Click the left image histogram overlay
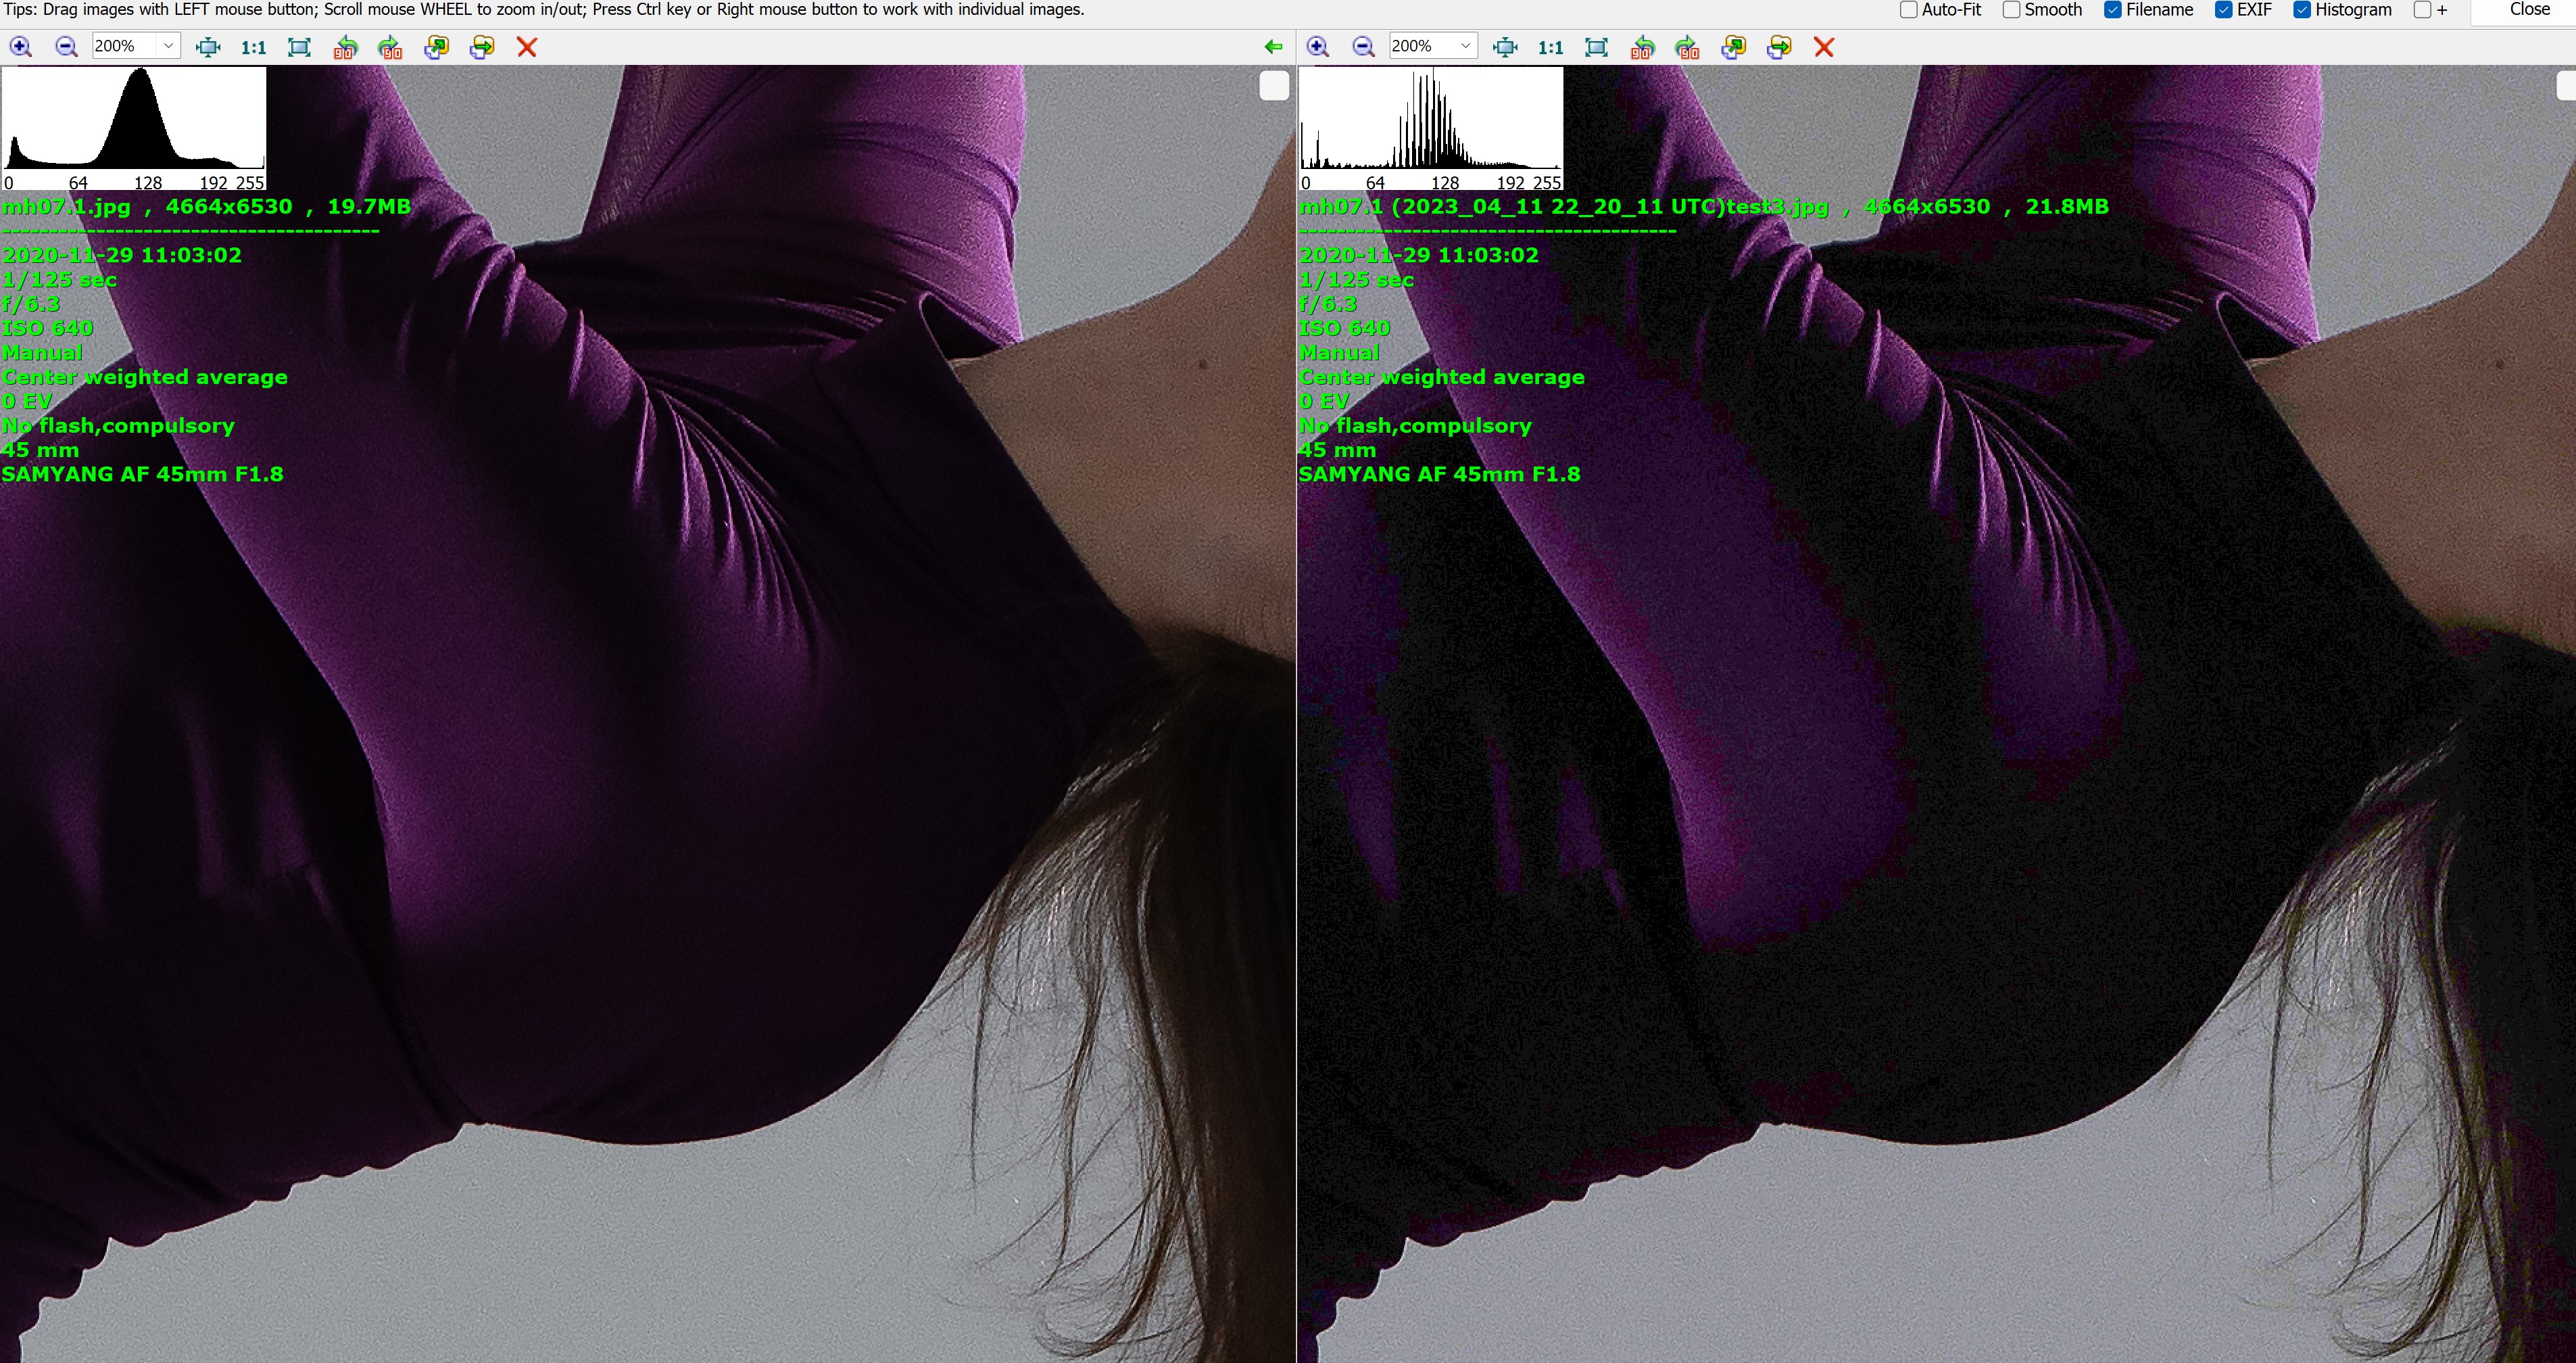 pyautogui.click(x=134, y=128)
